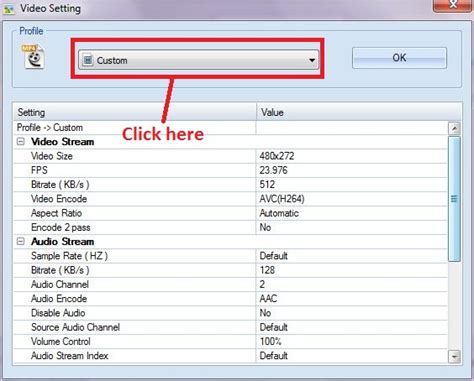Collapse the Audio Stream group
The height and width of the screenshot is (381, 474).
click(x=21, y=241)
